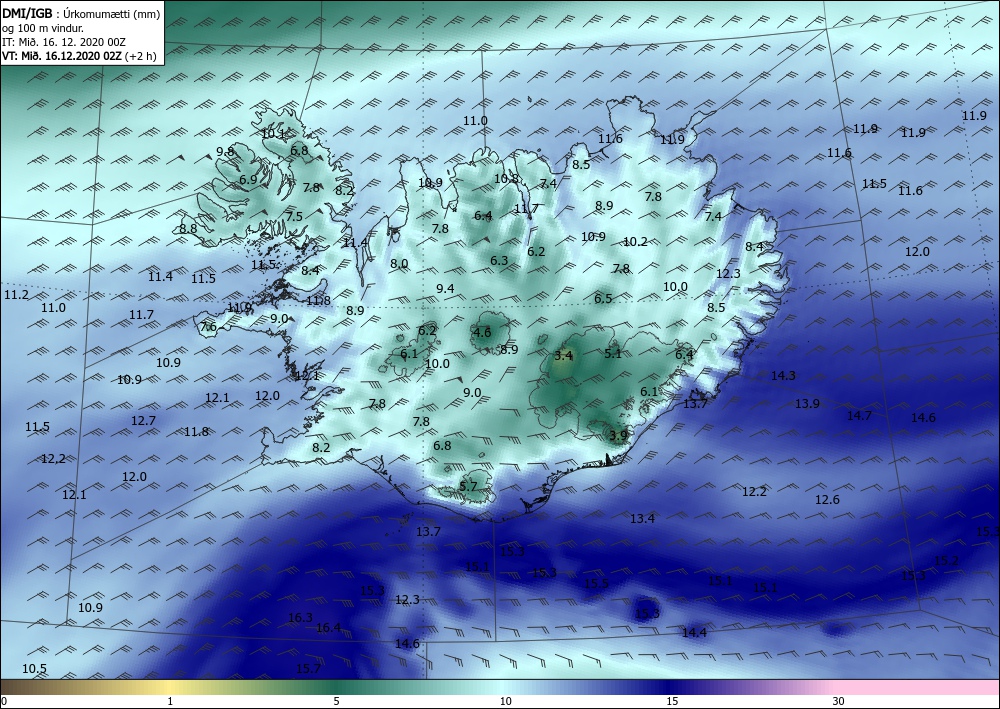
Task: Click the 5 tick on the color scale
Action: (336, 701)
